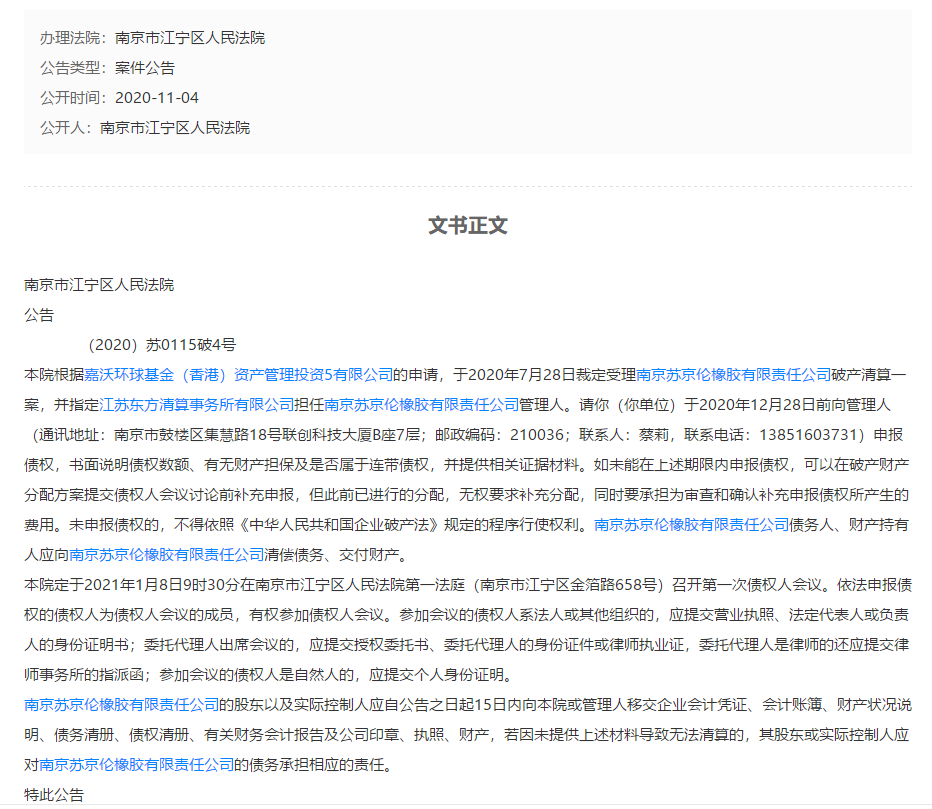Viewport: 932px width, 809px height.
Task: Click 《中华人民共和国企业破产法》 text
Action: [339, 525]
